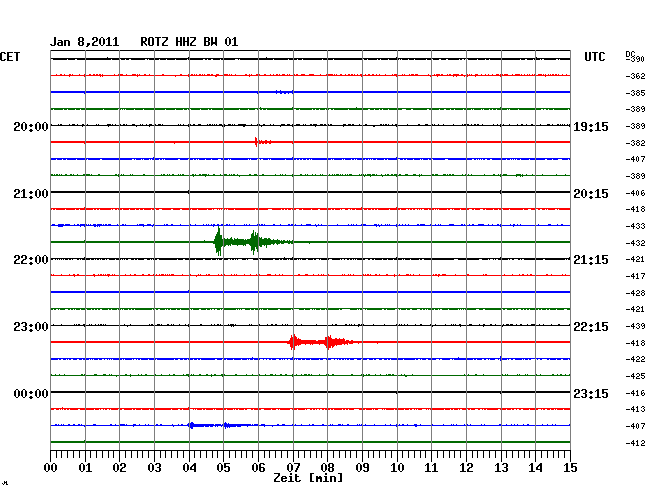Select the "21:00" CET time label

(x=31, y=194)
